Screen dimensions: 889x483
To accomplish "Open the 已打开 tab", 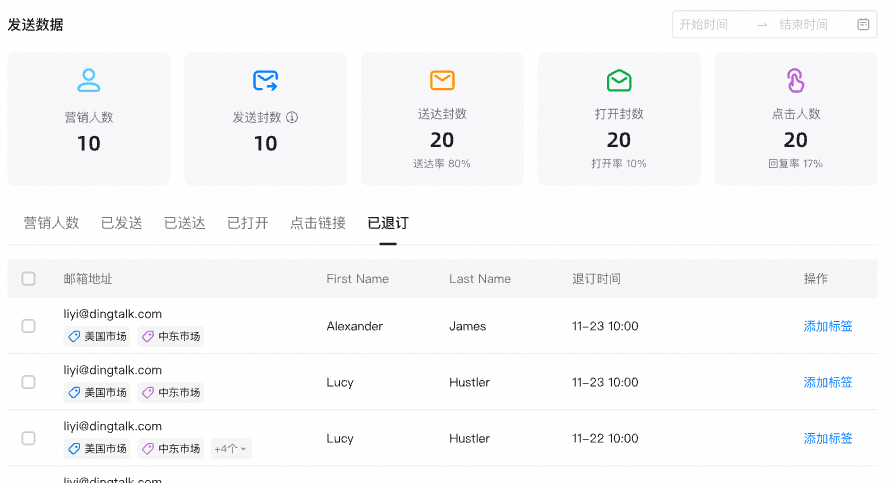I will pos(248,223).
